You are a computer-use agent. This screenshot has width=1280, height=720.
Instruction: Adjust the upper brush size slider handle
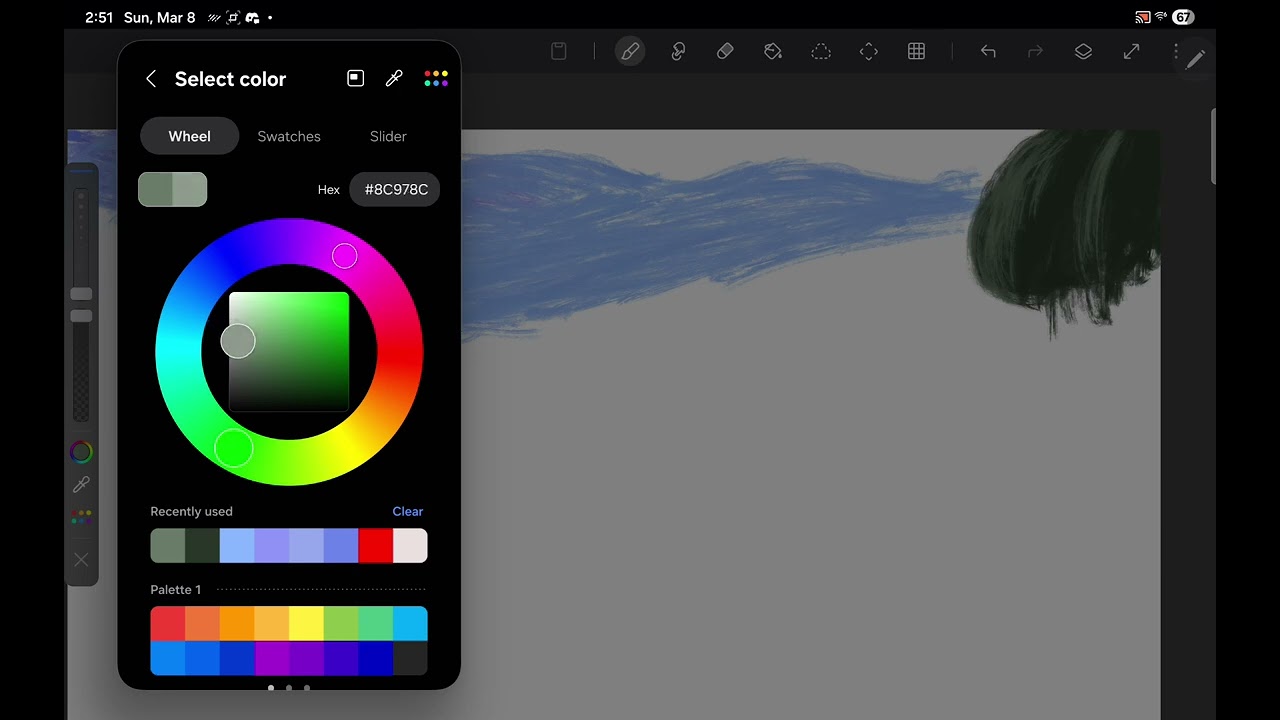point(81,293)
